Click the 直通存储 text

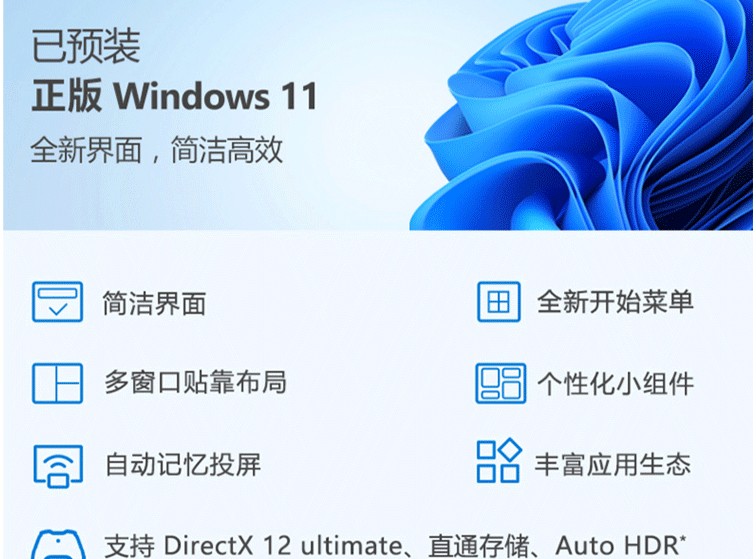[x=478, y=546]
